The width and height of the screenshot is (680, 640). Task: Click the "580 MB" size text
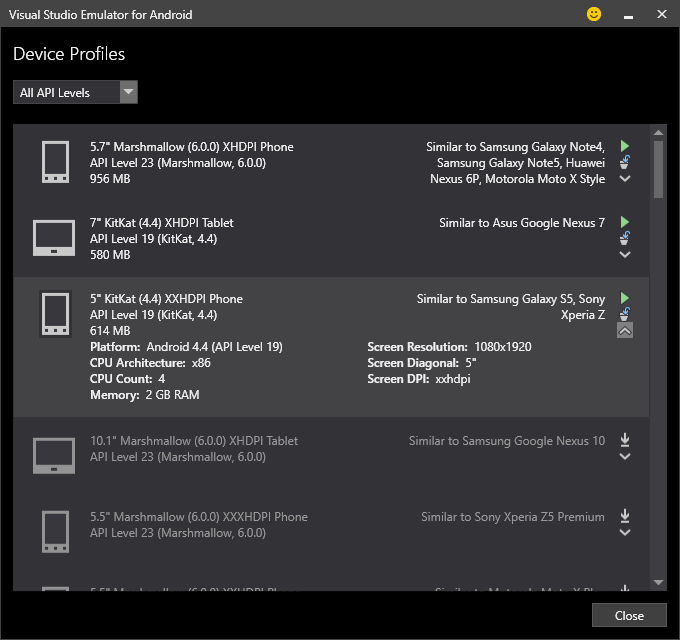coord(110,255)
